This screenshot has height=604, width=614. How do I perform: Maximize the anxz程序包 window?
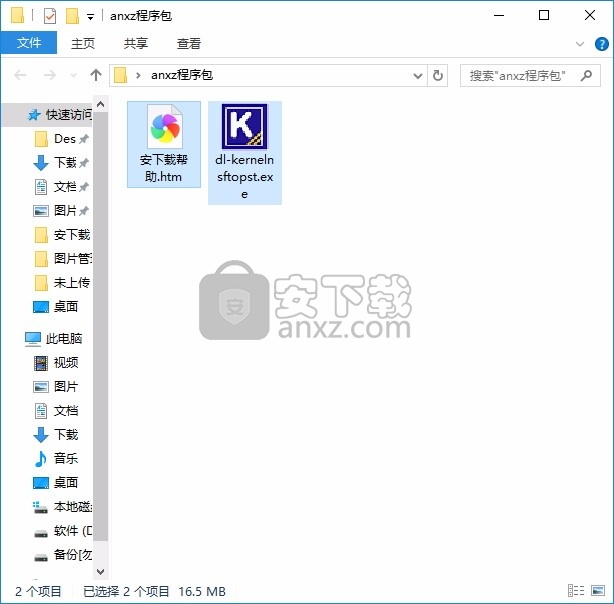pyautogui.click(x=544, y=16)
